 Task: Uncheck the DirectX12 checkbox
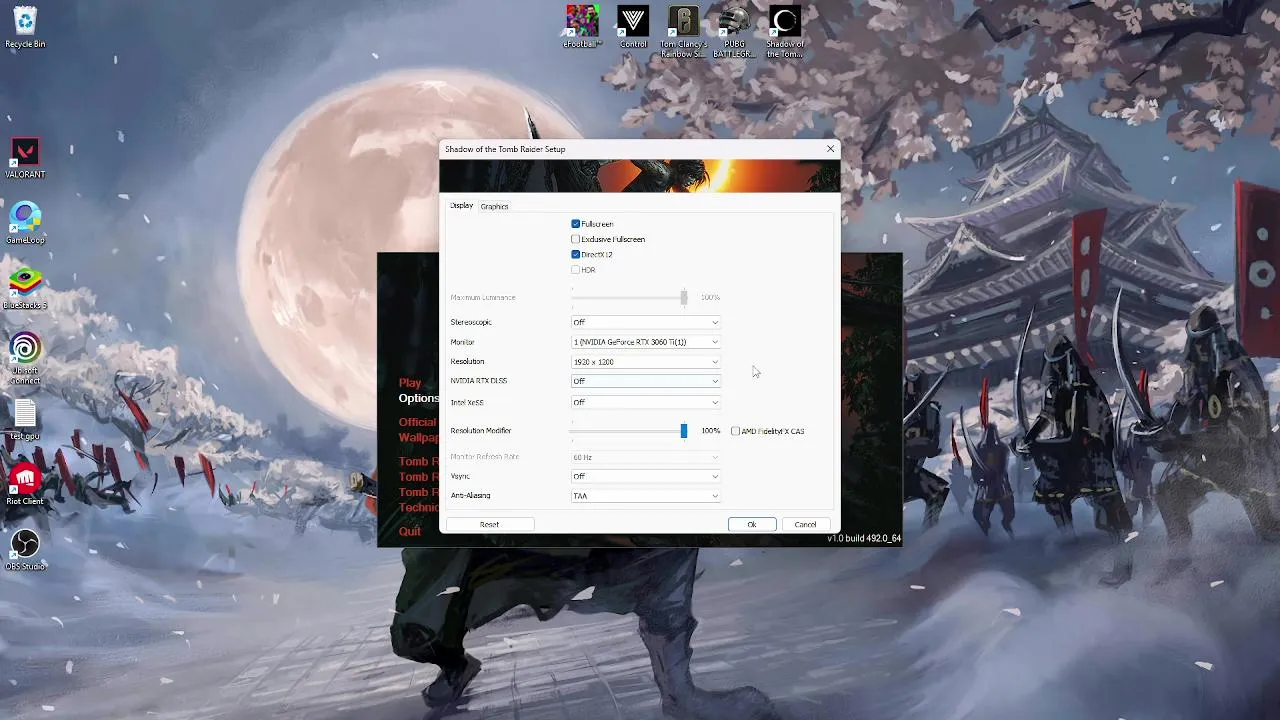(x=576, y=254)
